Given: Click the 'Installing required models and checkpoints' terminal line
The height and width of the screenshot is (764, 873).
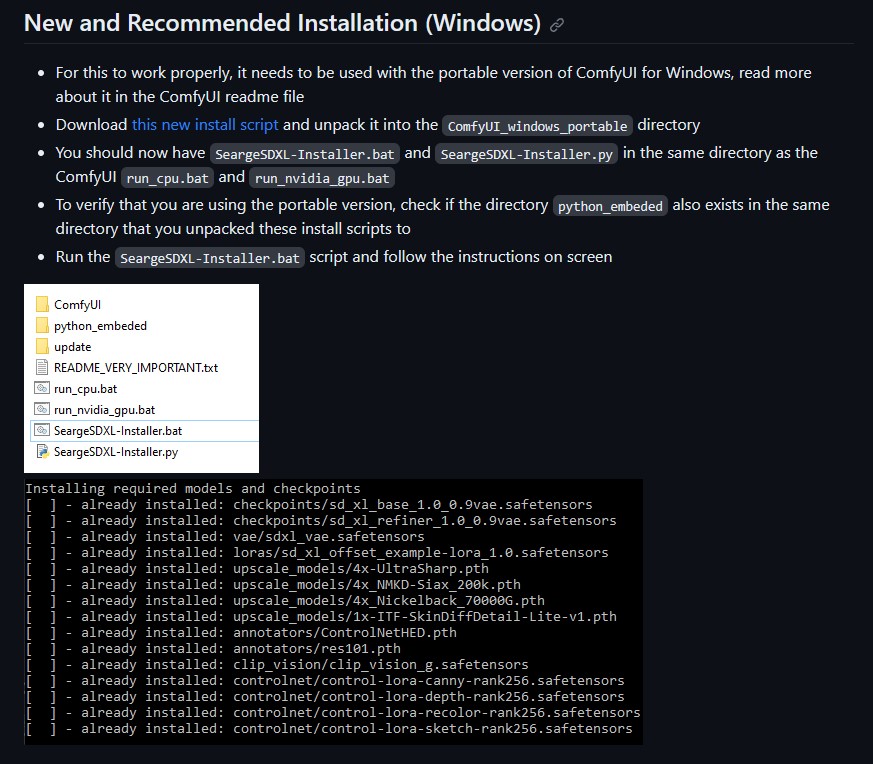Looking at the screenshot, I should [193, 489].
